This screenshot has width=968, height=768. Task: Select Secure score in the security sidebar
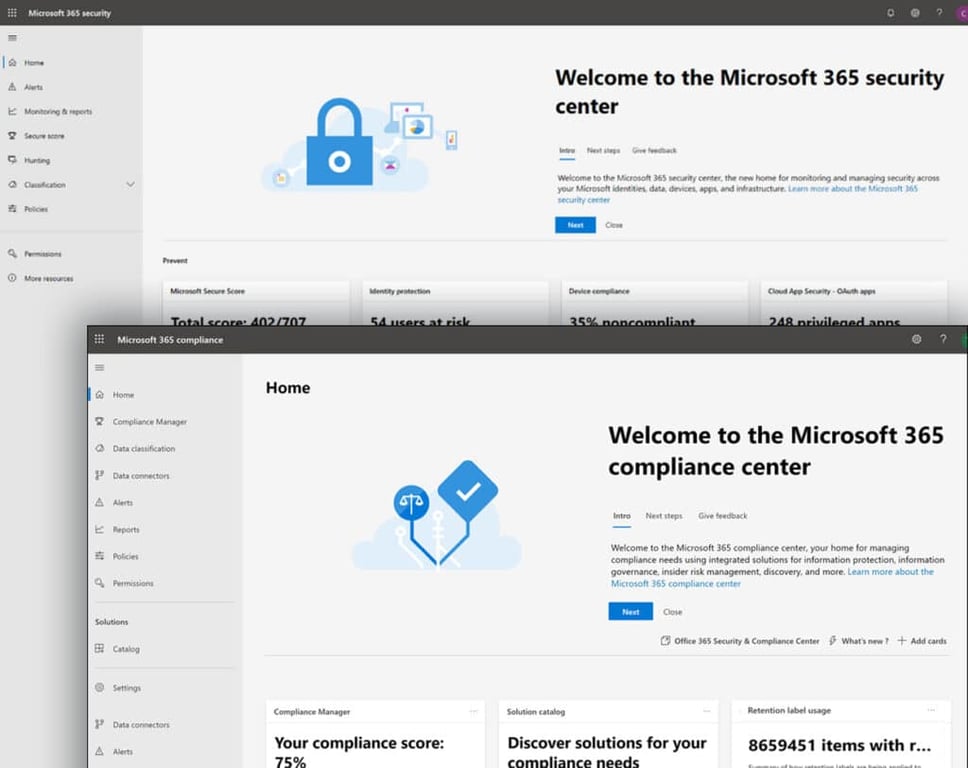47,135
